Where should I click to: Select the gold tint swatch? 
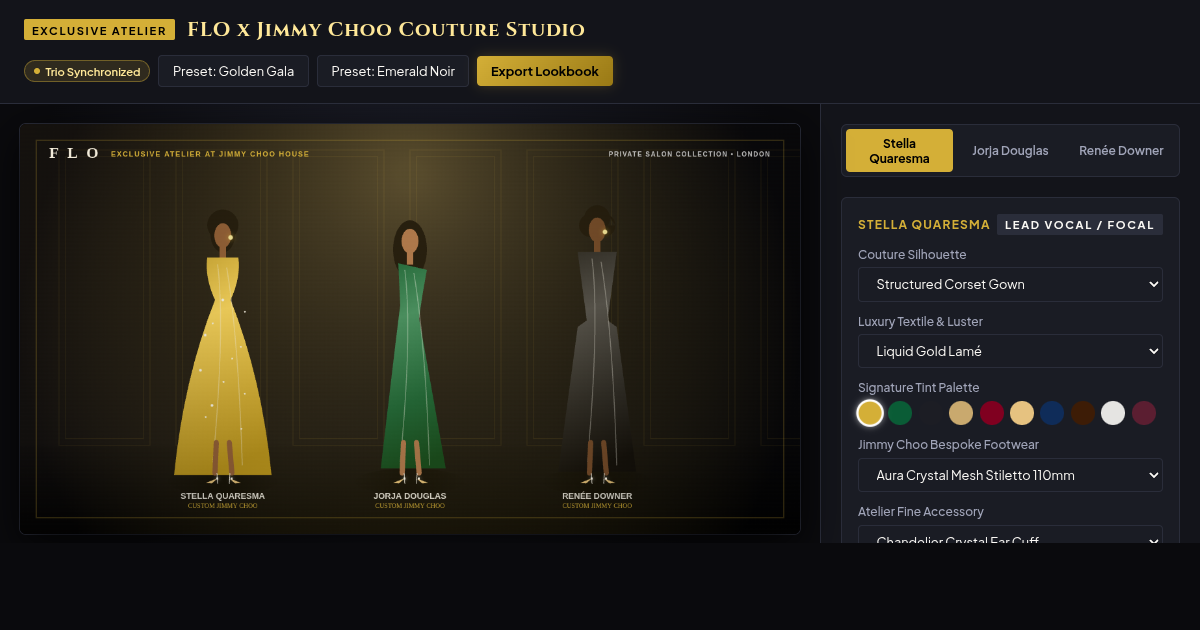[x=870, y=413]
